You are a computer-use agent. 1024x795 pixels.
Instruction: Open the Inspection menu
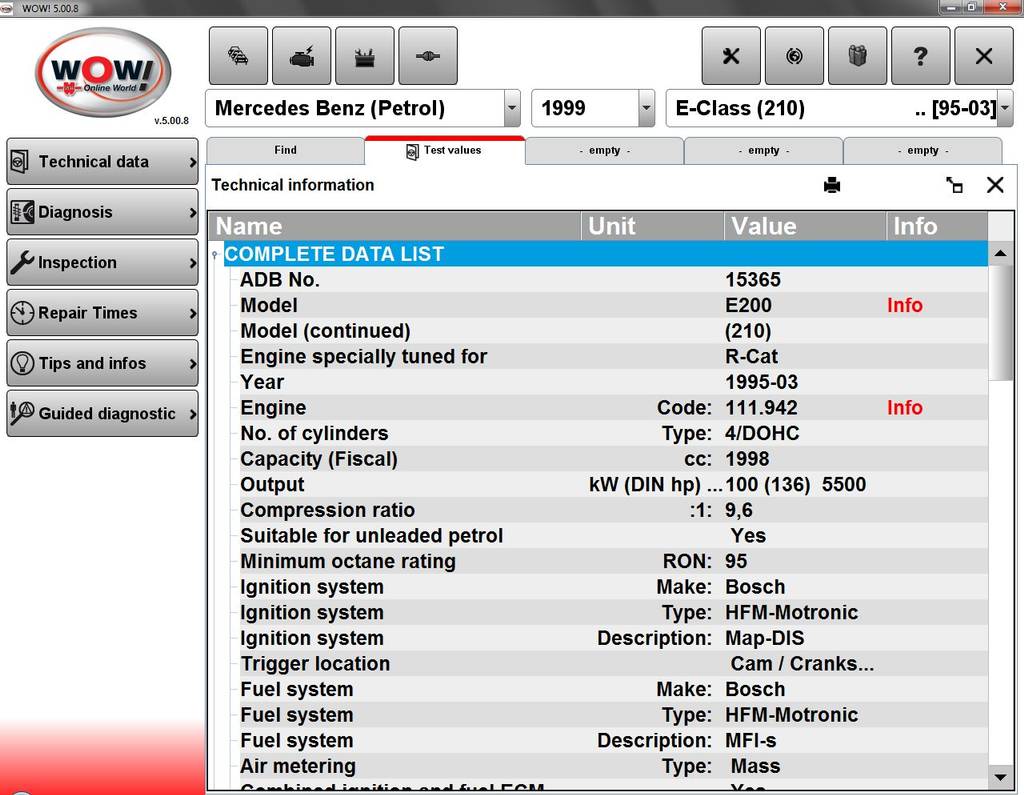tap(103, 262)
